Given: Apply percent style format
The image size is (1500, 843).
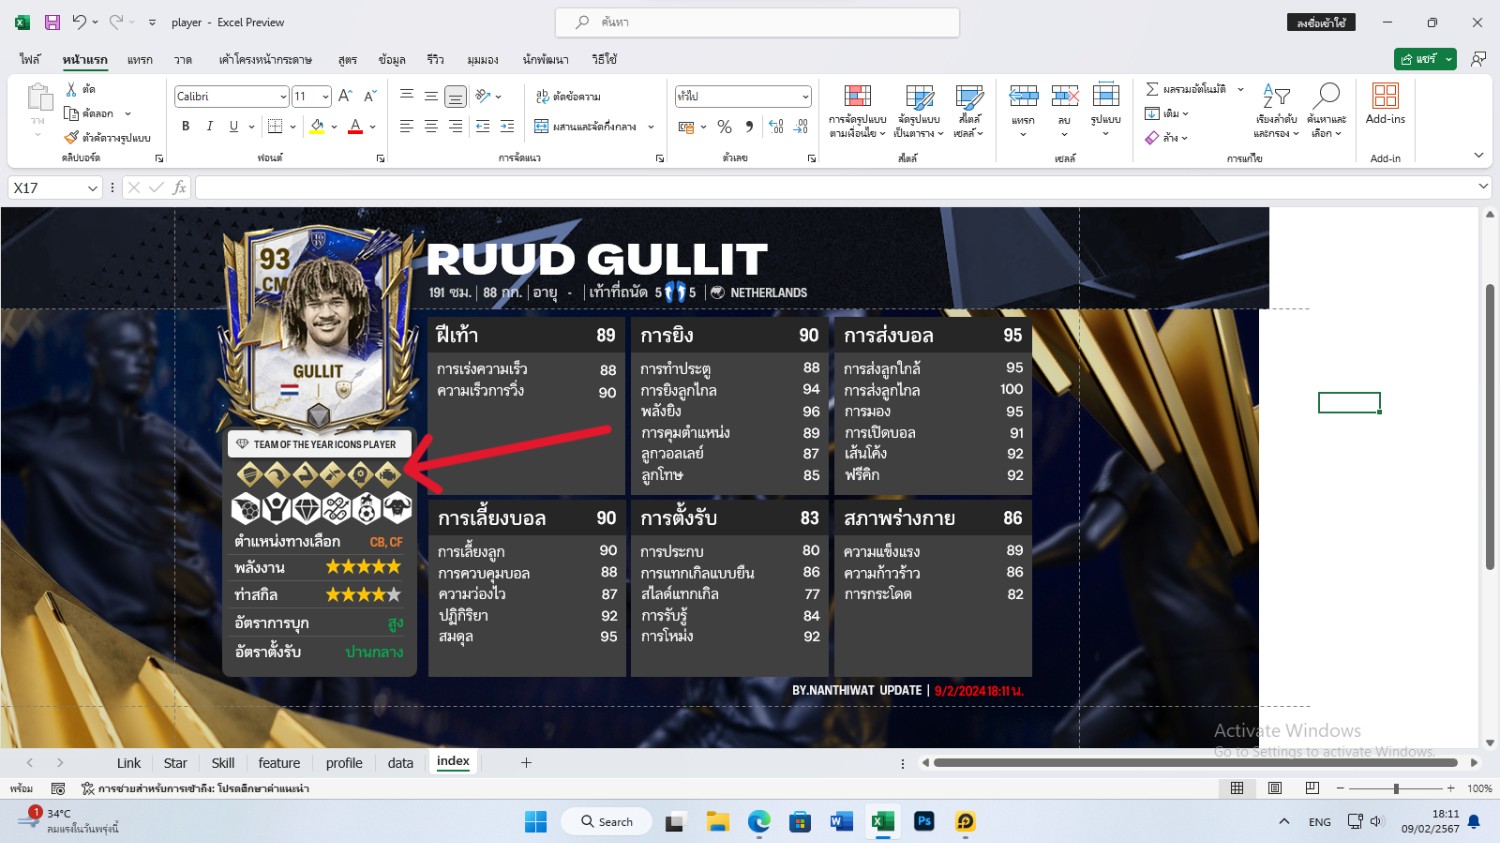Looking at the screenshot, I should click(x=725, y=126).
